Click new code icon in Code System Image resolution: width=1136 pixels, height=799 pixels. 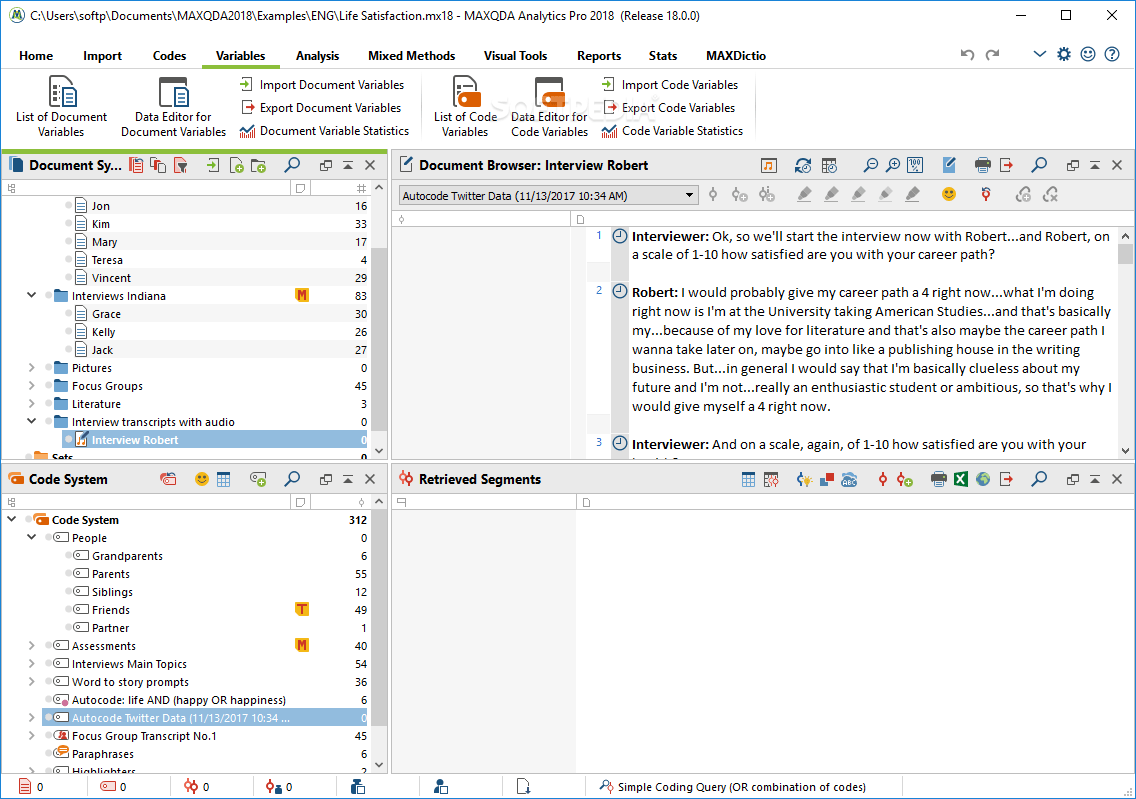coord(258,479)
